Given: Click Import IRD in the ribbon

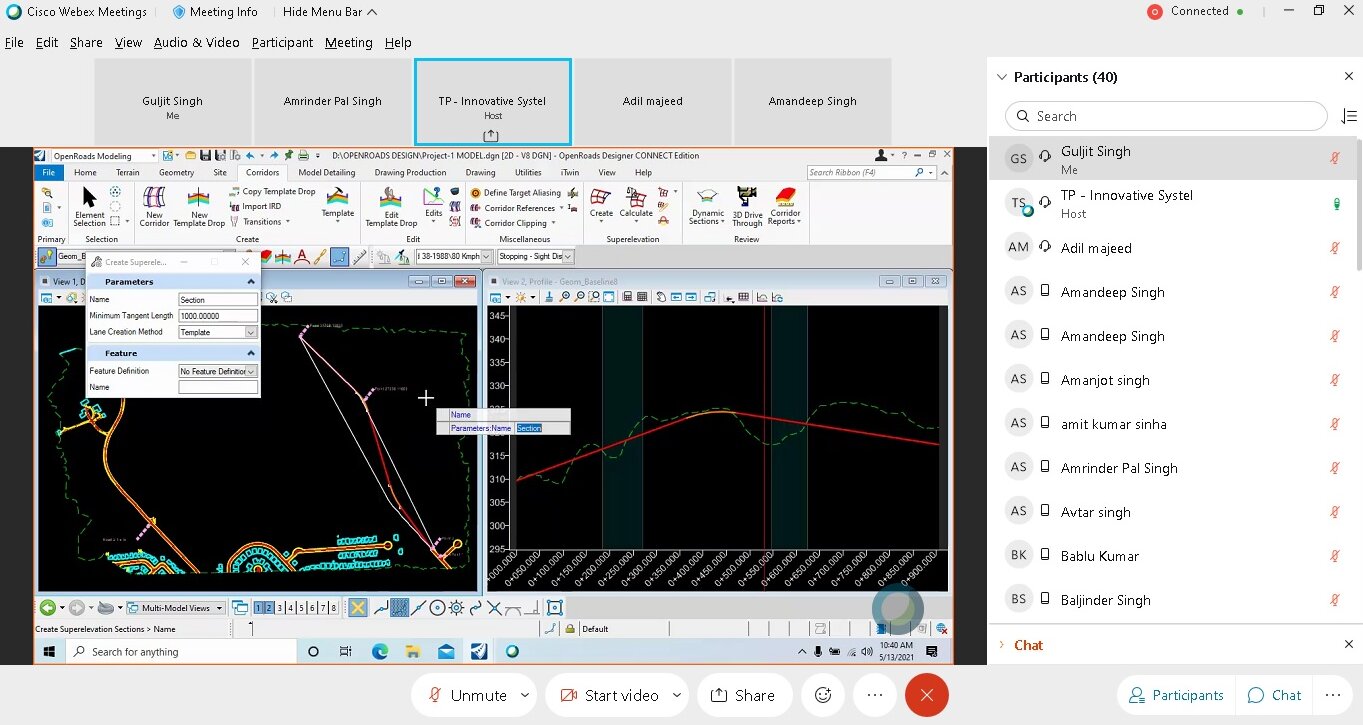Looking at the screenshot, I should 255,207.
